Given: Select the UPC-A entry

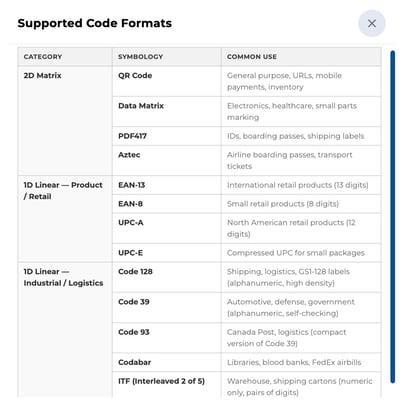Looking at the screenshot, I should pyautogui.click(x=131, y=223).
